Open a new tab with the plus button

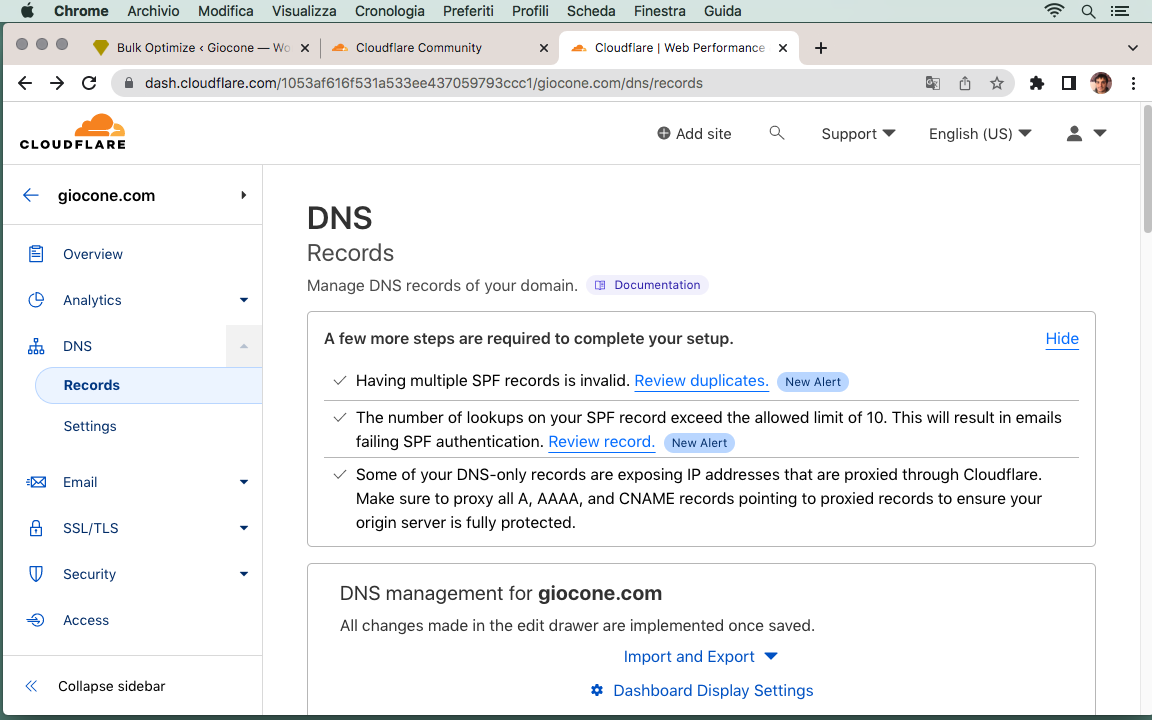(821, 48)
